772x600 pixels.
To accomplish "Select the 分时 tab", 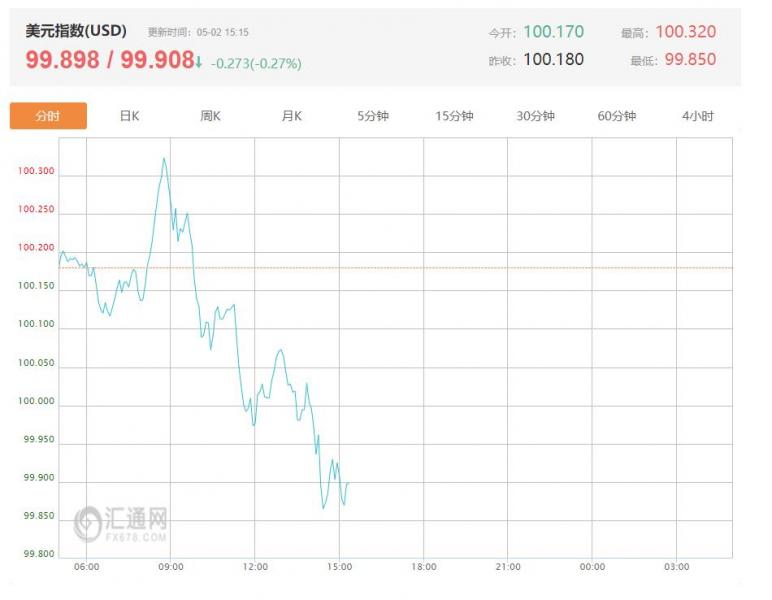I will pos(48,116).
